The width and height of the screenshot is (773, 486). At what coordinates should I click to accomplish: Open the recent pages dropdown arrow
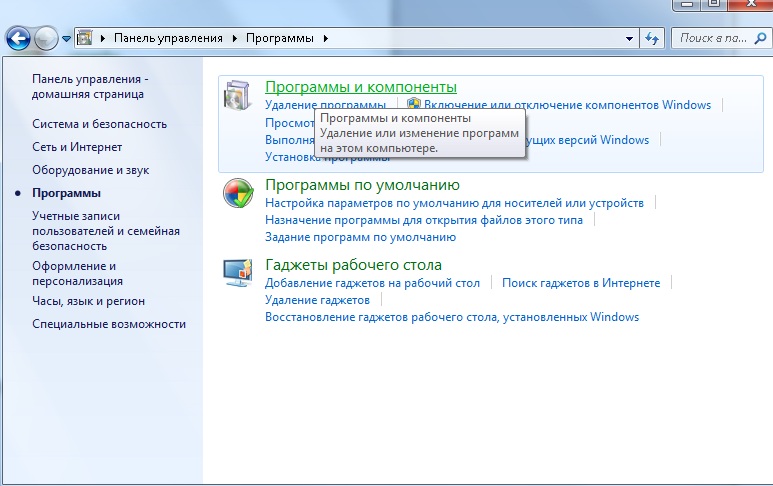point(67,38)
